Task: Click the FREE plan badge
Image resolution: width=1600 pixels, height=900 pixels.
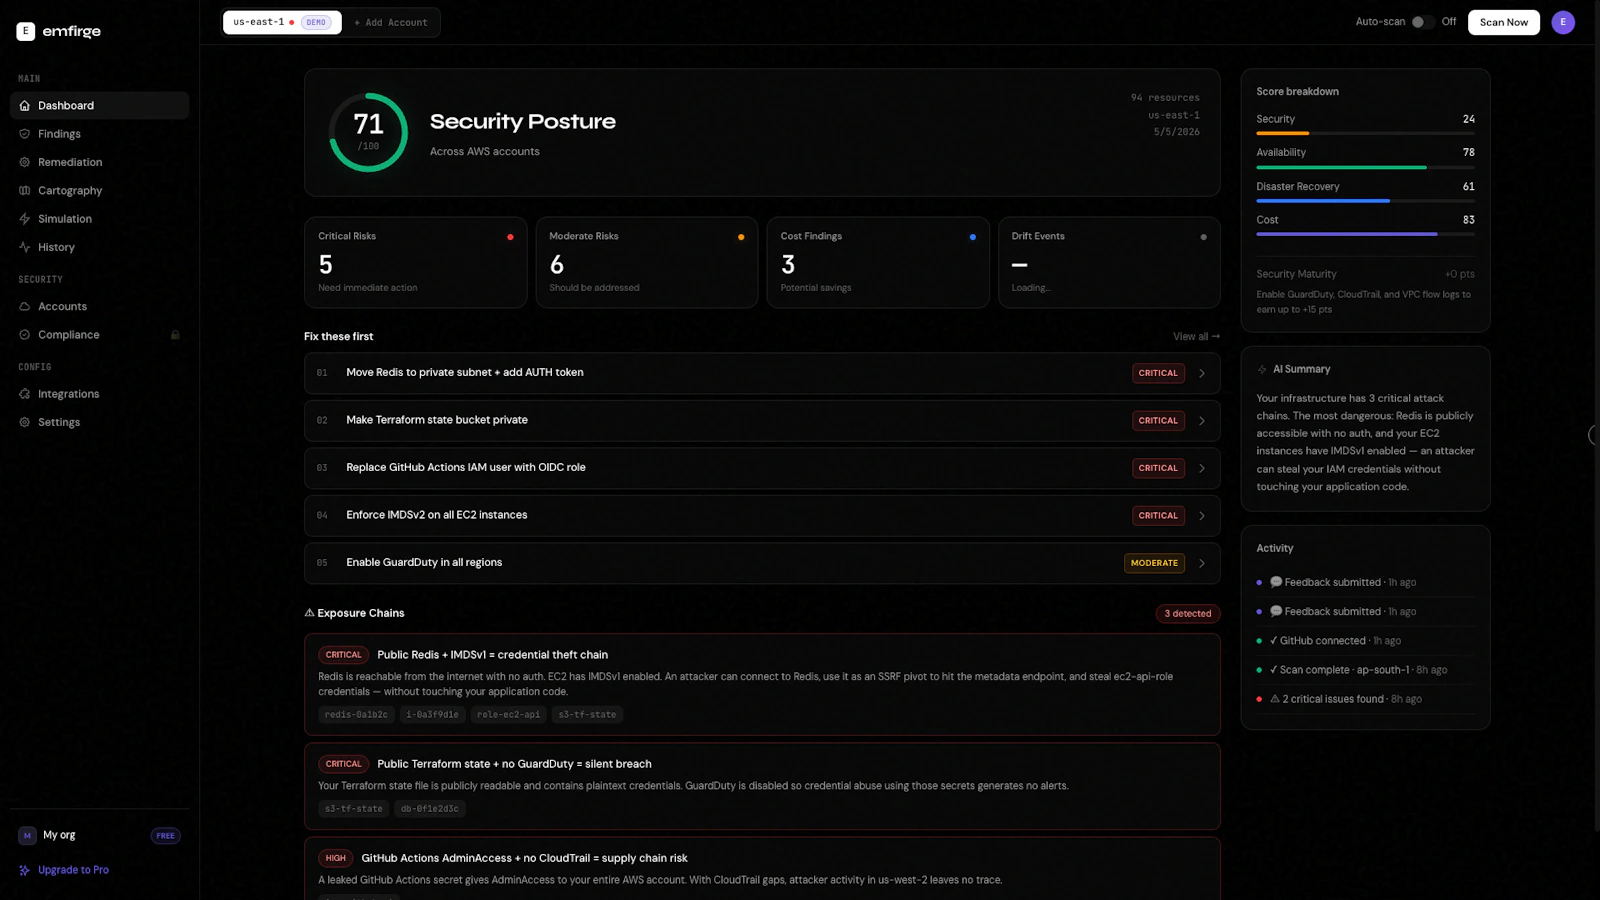Action: point(165,836)
